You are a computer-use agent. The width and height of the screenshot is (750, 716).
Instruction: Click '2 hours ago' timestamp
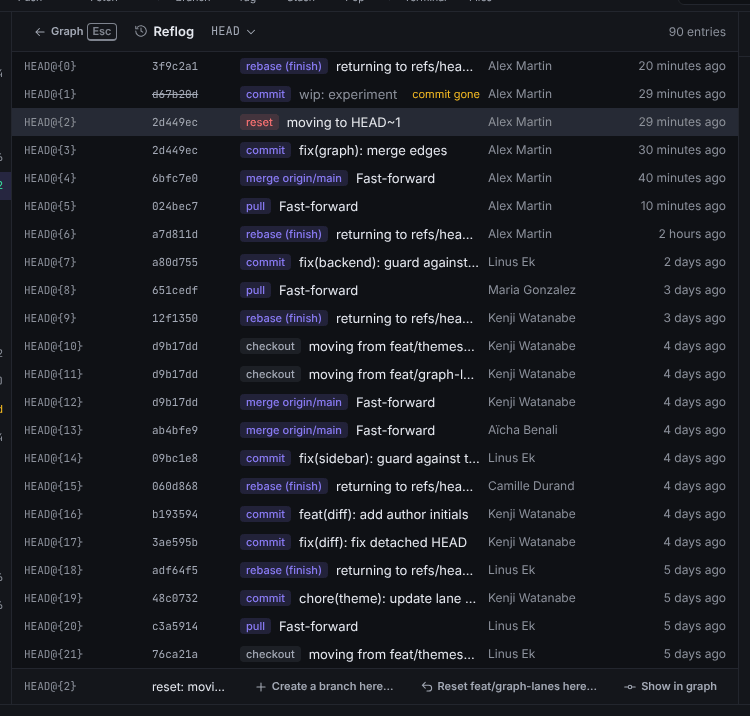pos(692,234)
